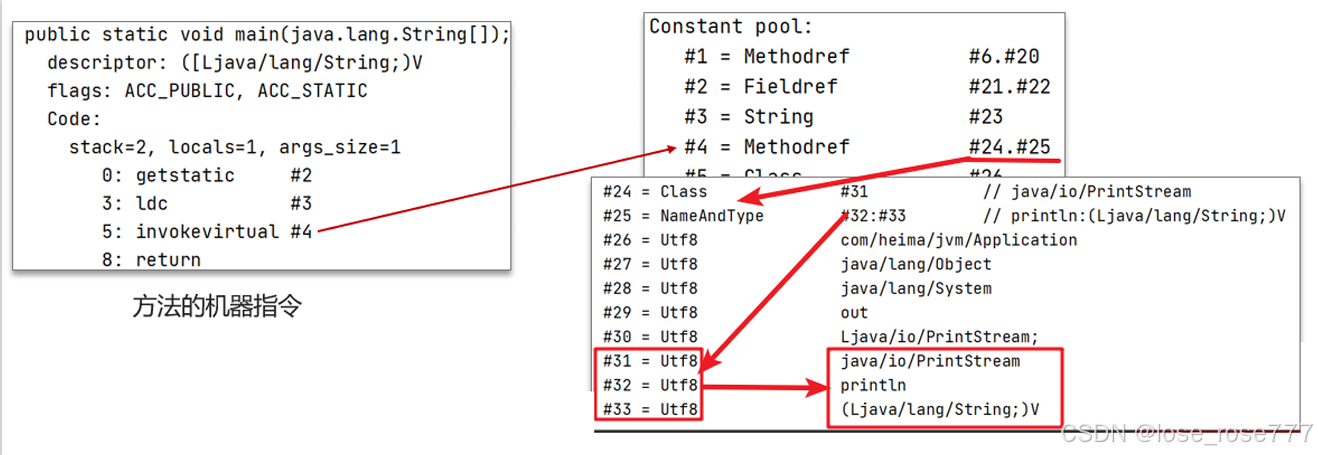1318x455 pixels.
Task: Click the 方法的机器指令 caption
Action: pos(216,307)
